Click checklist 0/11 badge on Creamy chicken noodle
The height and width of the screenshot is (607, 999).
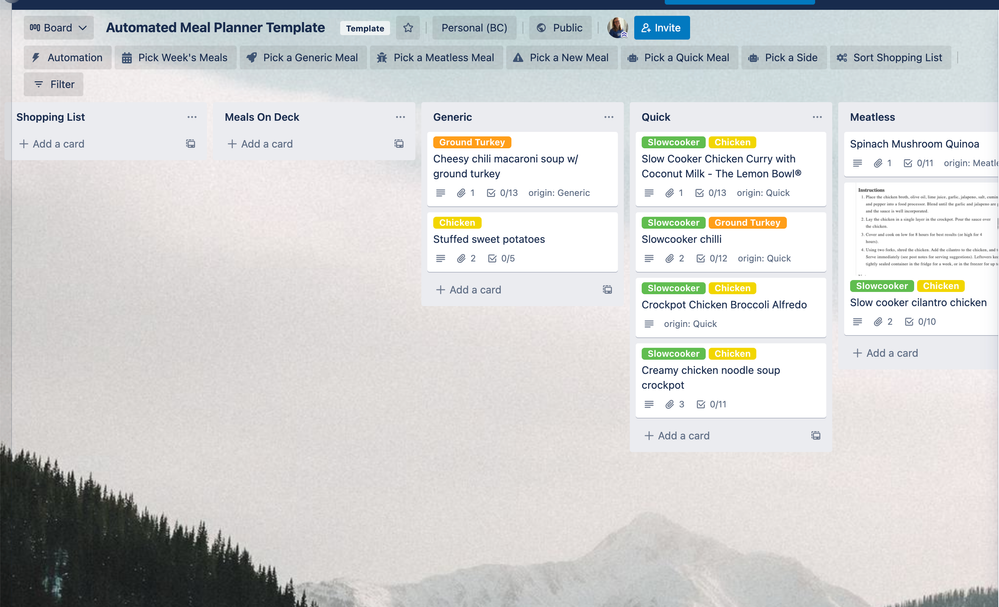pyautogui.click(x=711, y=404)
